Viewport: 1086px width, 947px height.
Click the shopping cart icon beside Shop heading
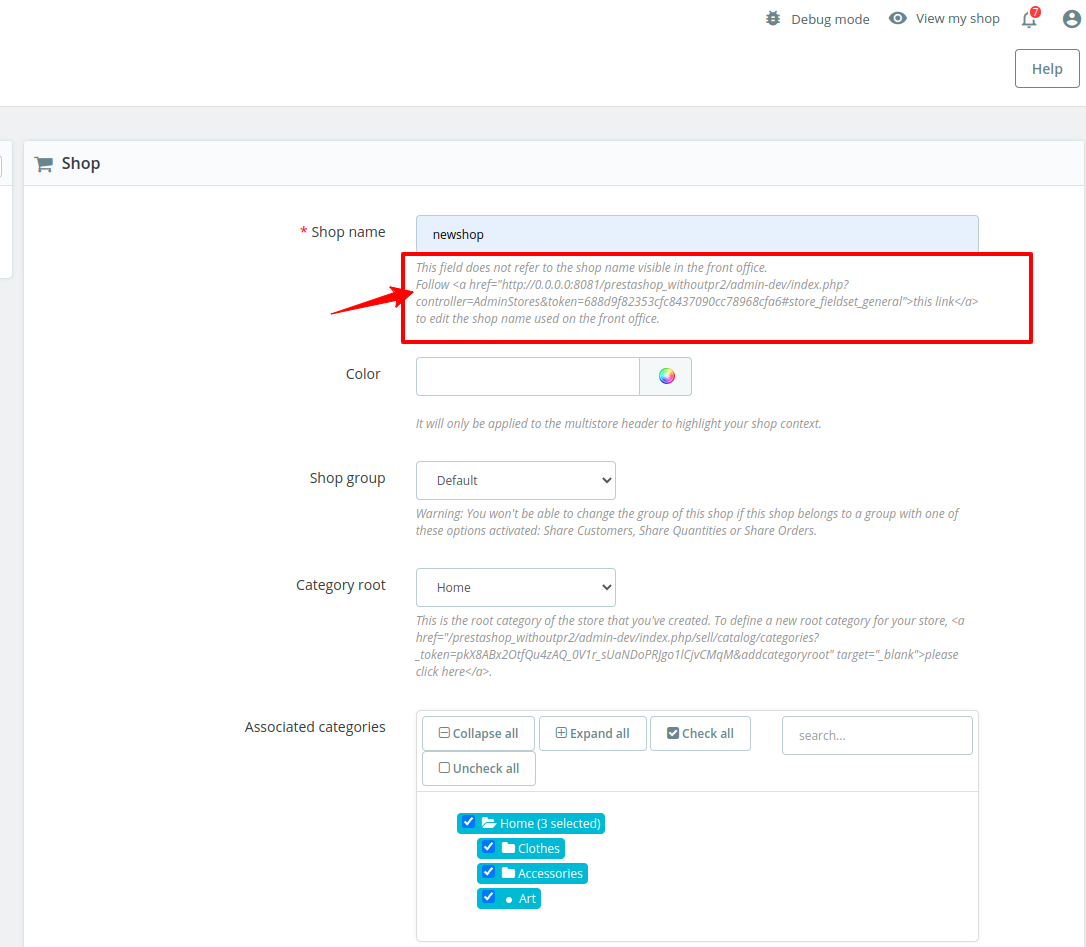coord(43,163)
